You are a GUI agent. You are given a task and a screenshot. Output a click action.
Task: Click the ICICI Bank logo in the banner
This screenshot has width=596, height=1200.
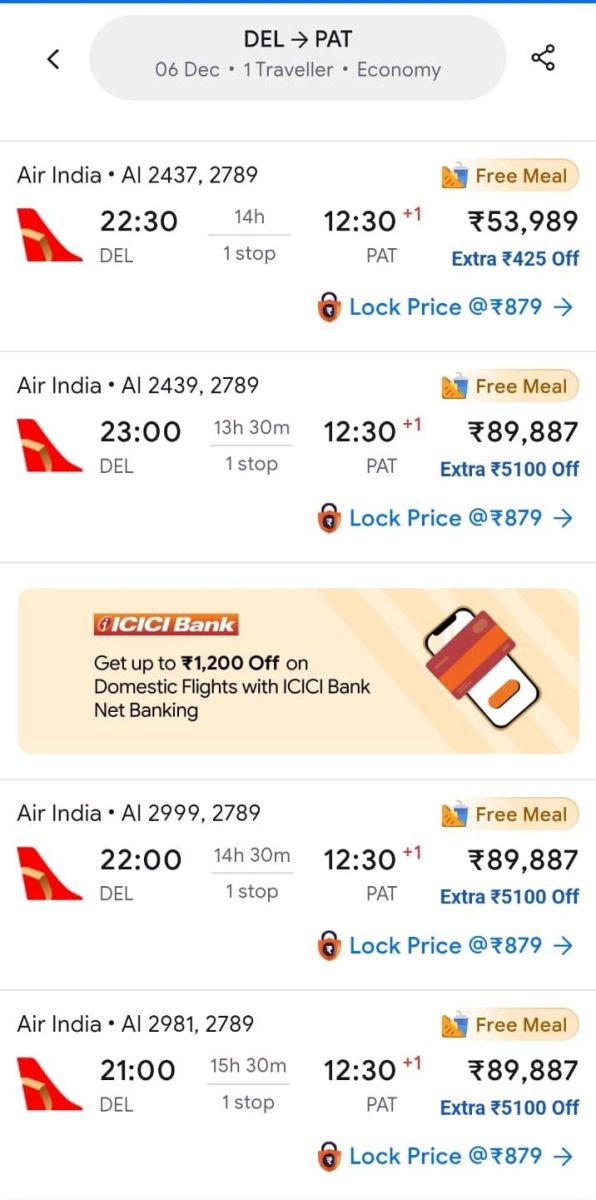coord(168,624)
